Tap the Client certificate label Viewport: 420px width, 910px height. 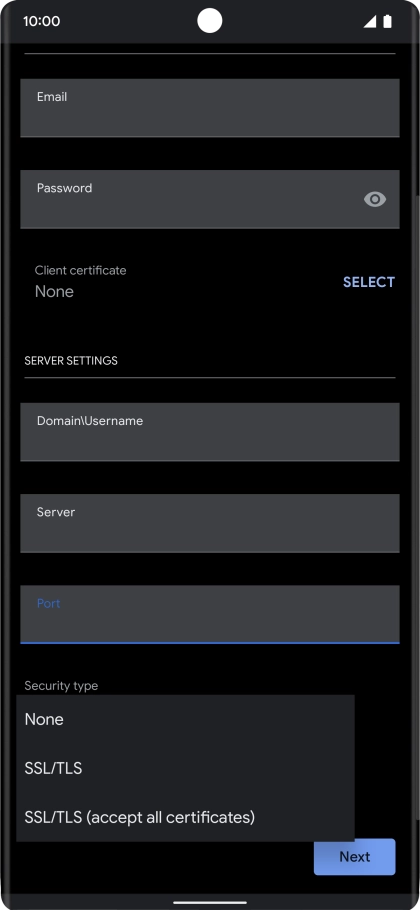click(x=80, y=270)
